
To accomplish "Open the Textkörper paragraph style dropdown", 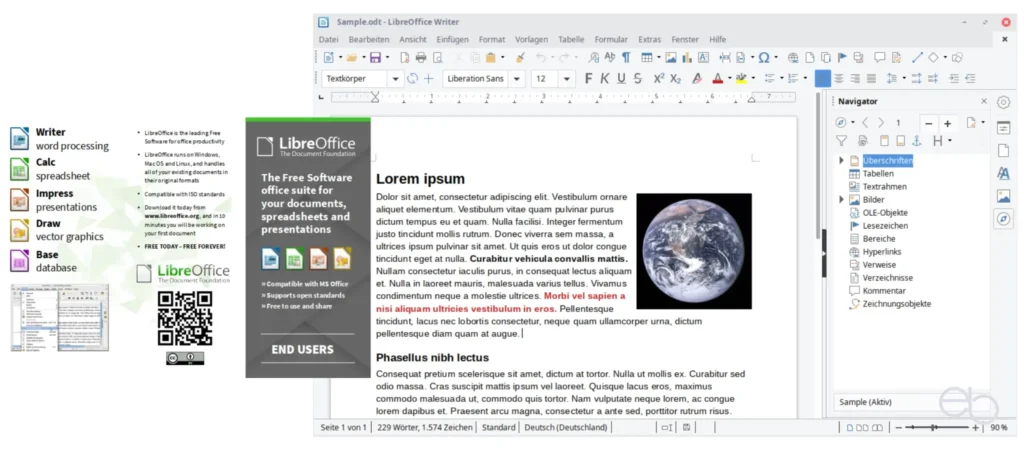I will point(395,78).
